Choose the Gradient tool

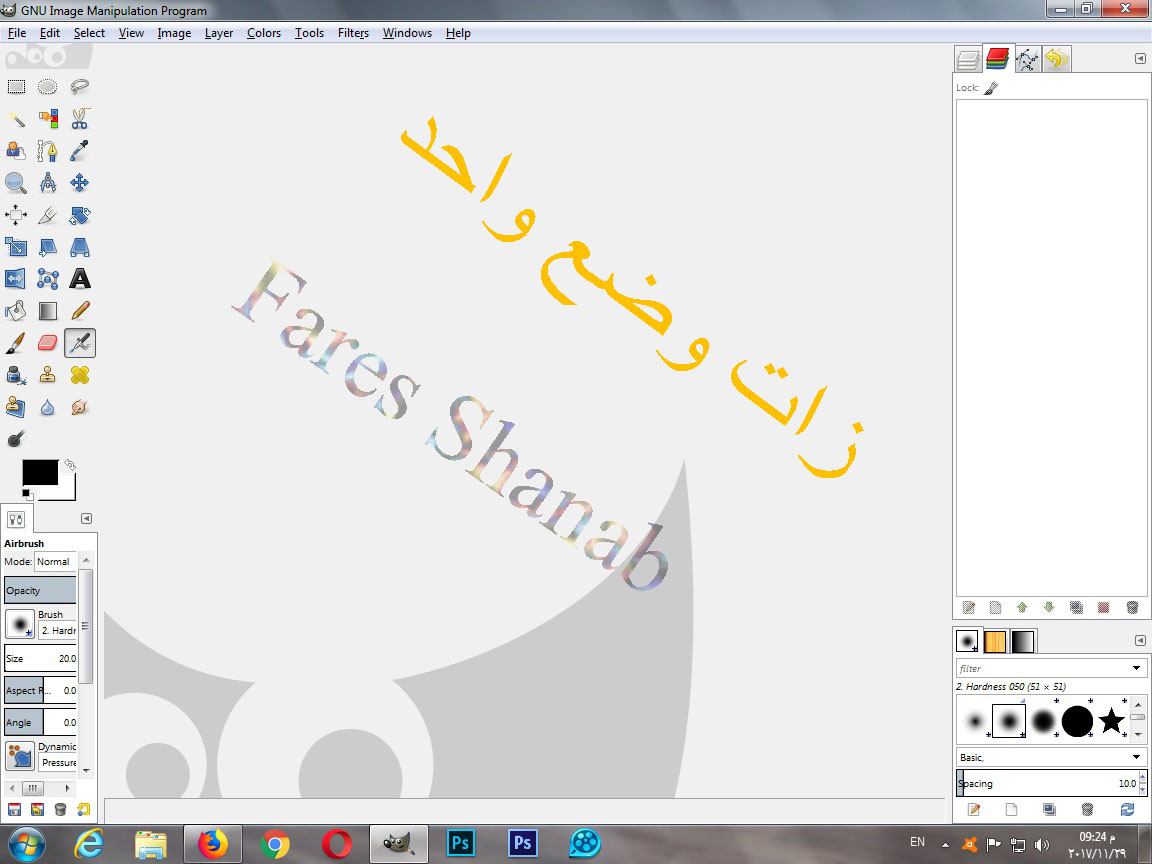pos(48,310)
